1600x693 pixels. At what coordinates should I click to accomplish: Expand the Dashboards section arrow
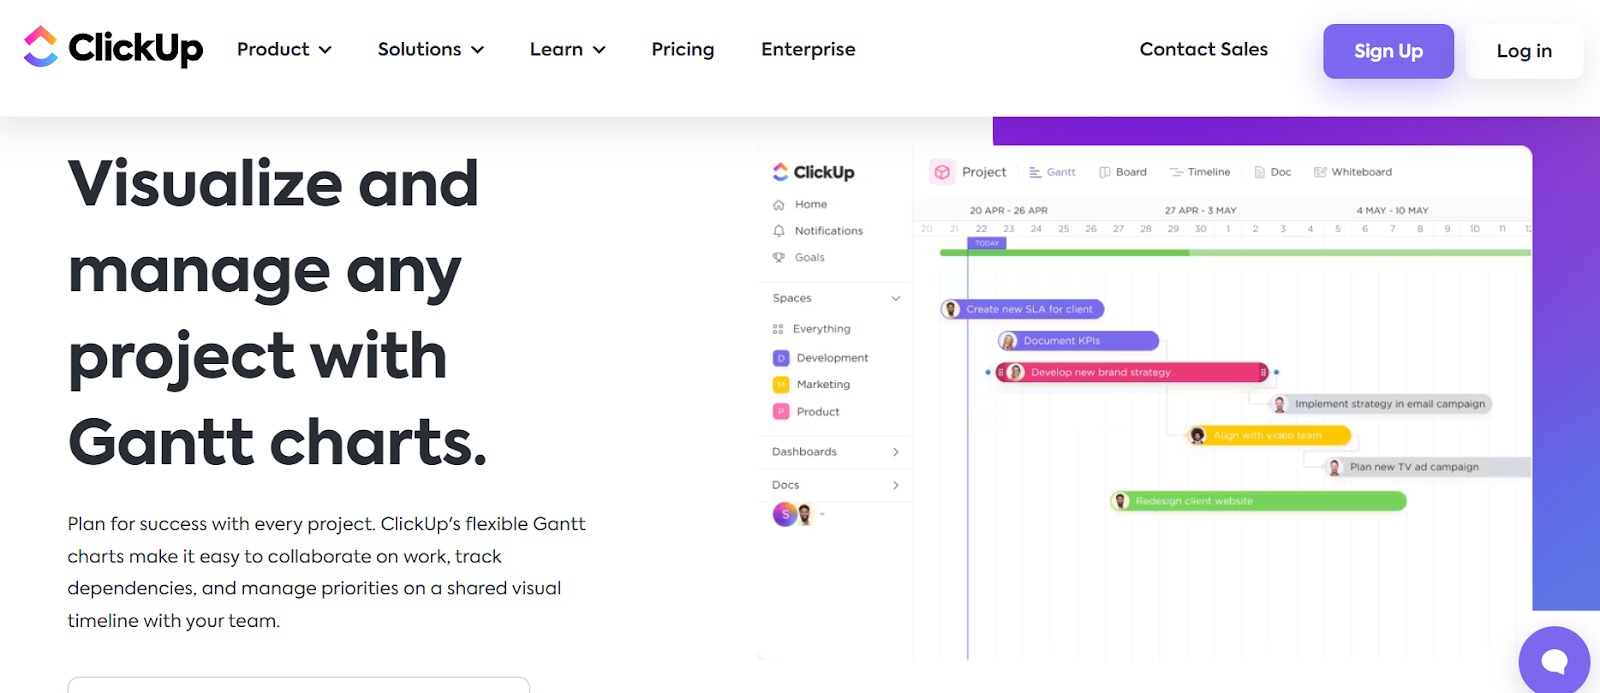[895, 452]
